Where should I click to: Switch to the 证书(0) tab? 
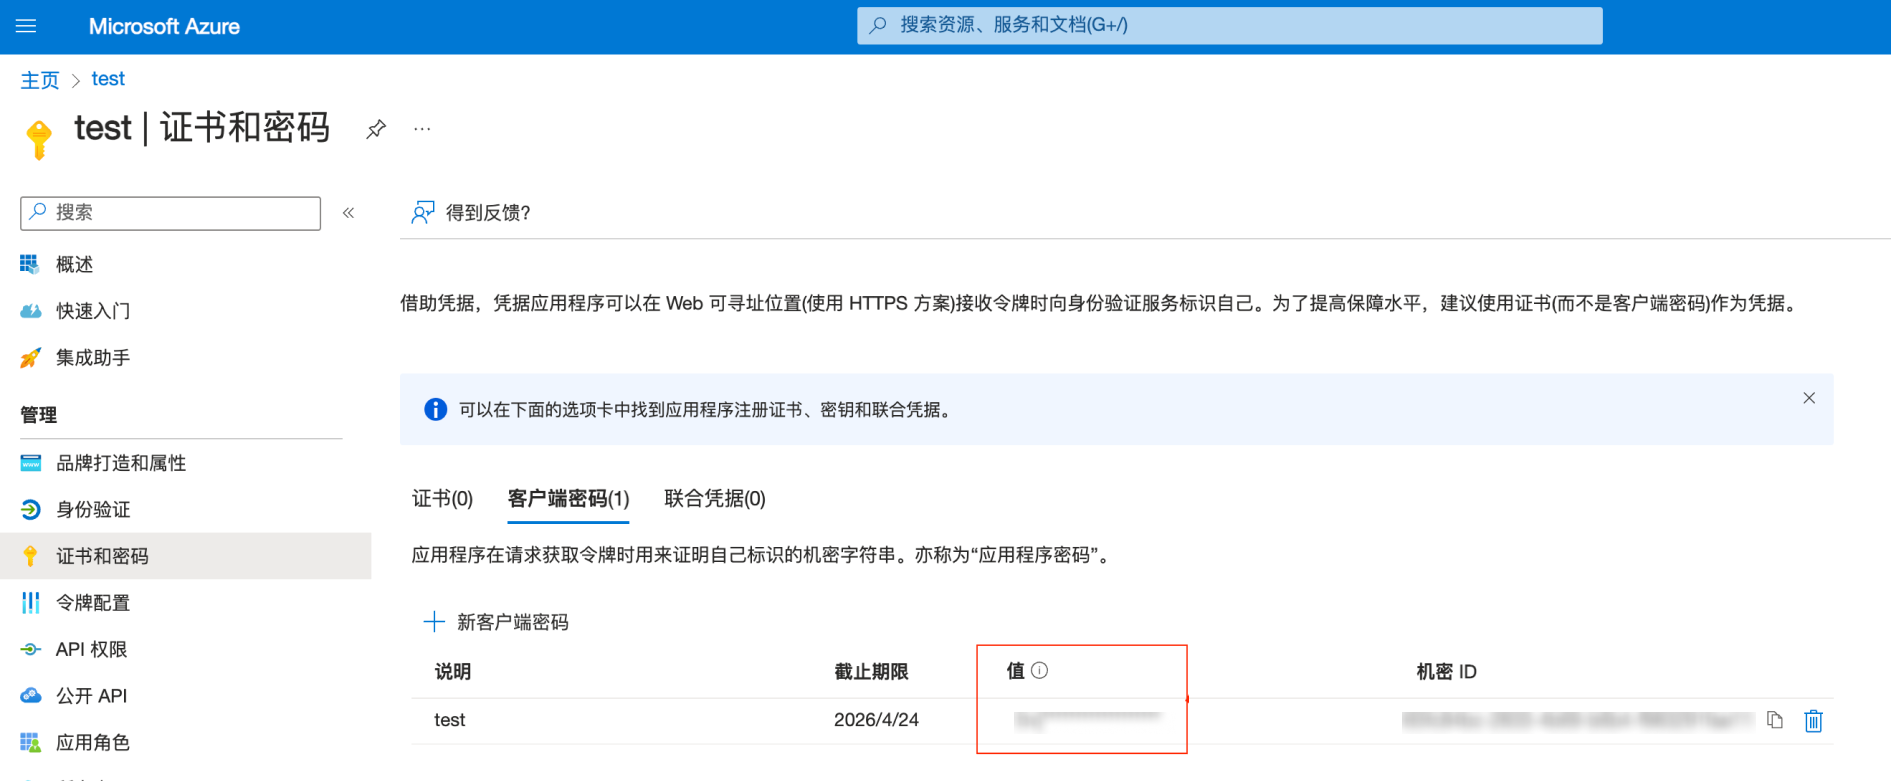click(442, 498)
